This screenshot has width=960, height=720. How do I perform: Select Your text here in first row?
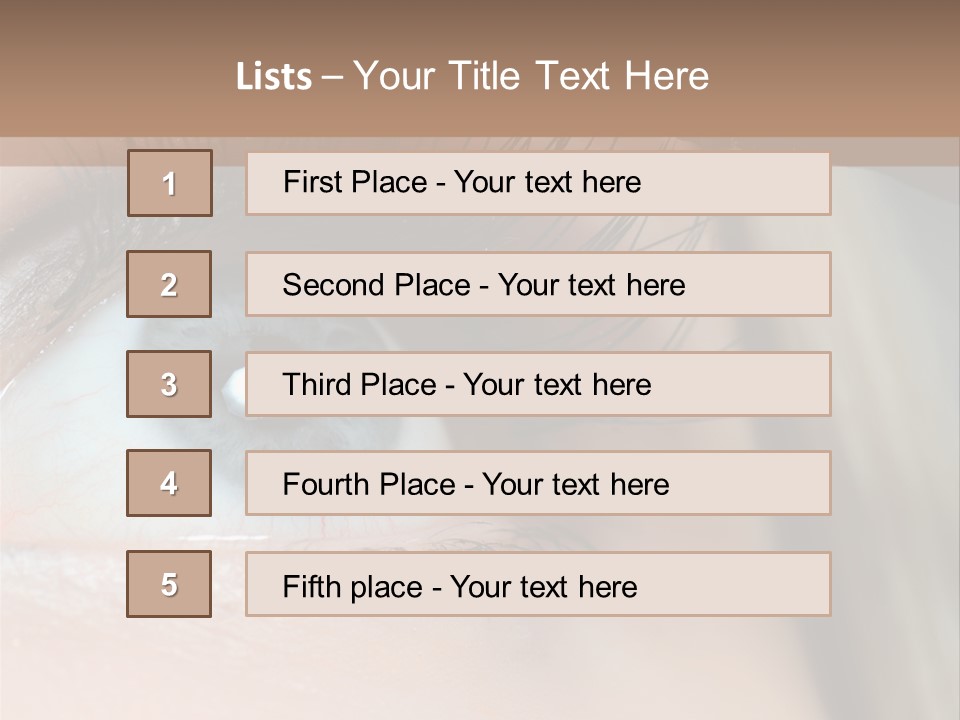point(547,182)
